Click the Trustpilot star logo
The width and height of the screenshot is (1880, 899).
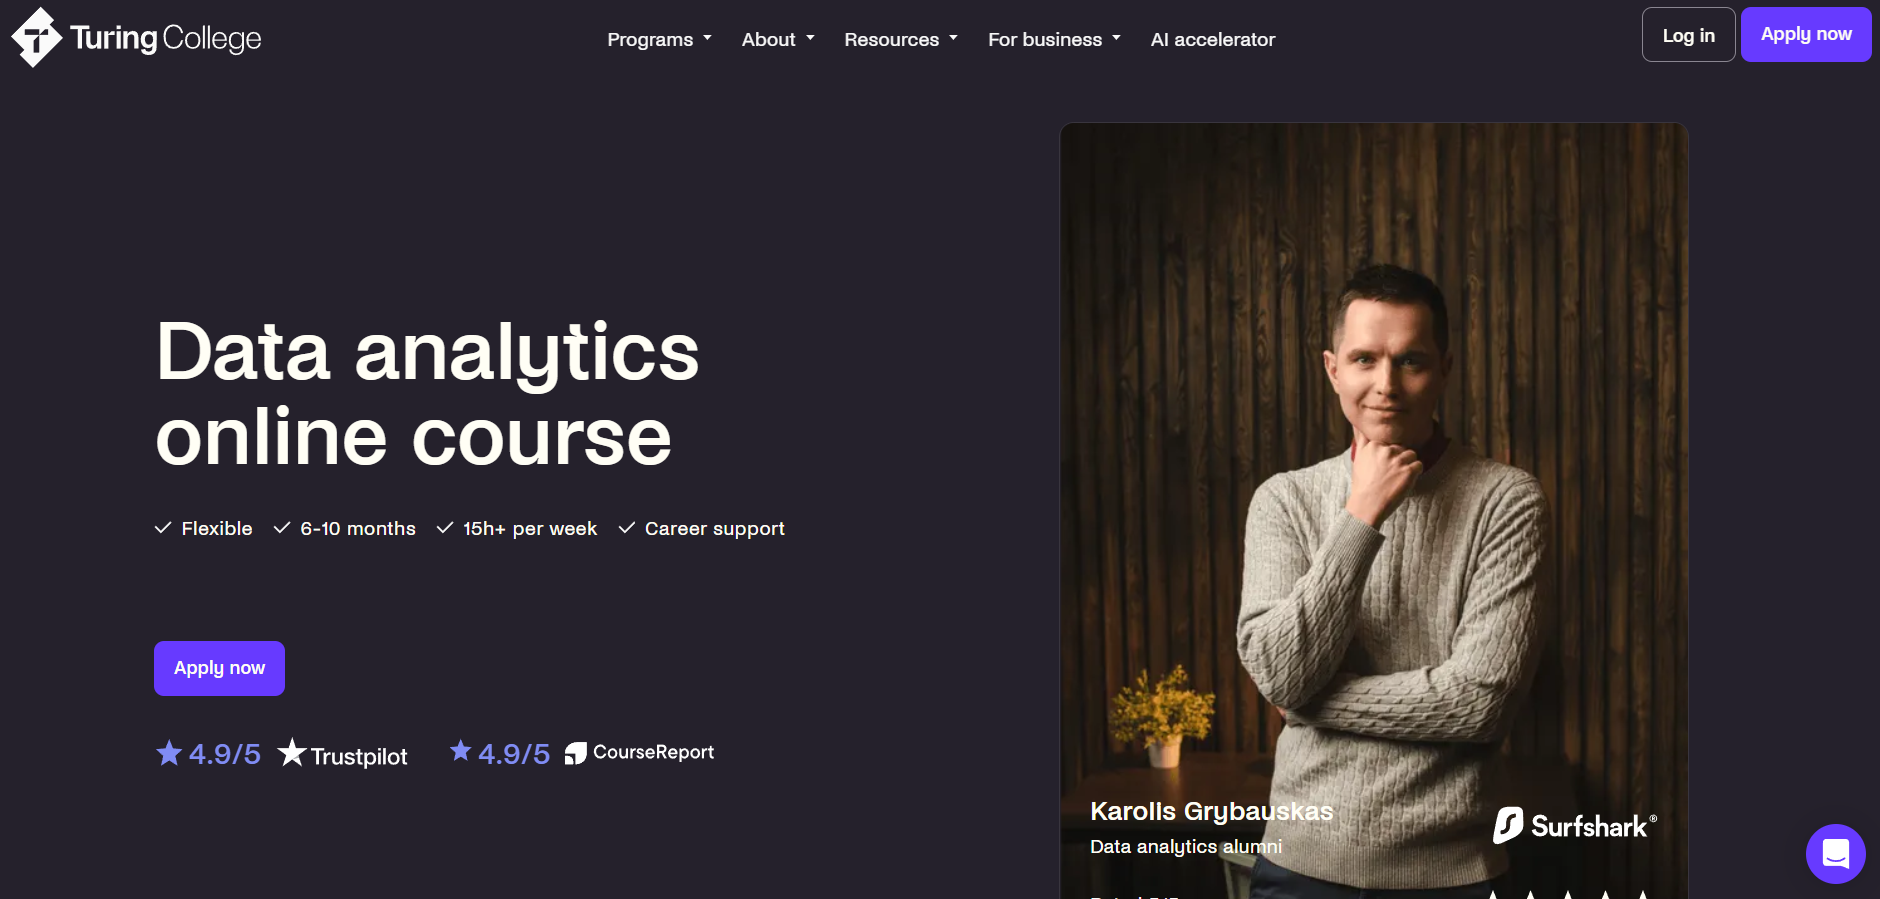click(291, 753)
